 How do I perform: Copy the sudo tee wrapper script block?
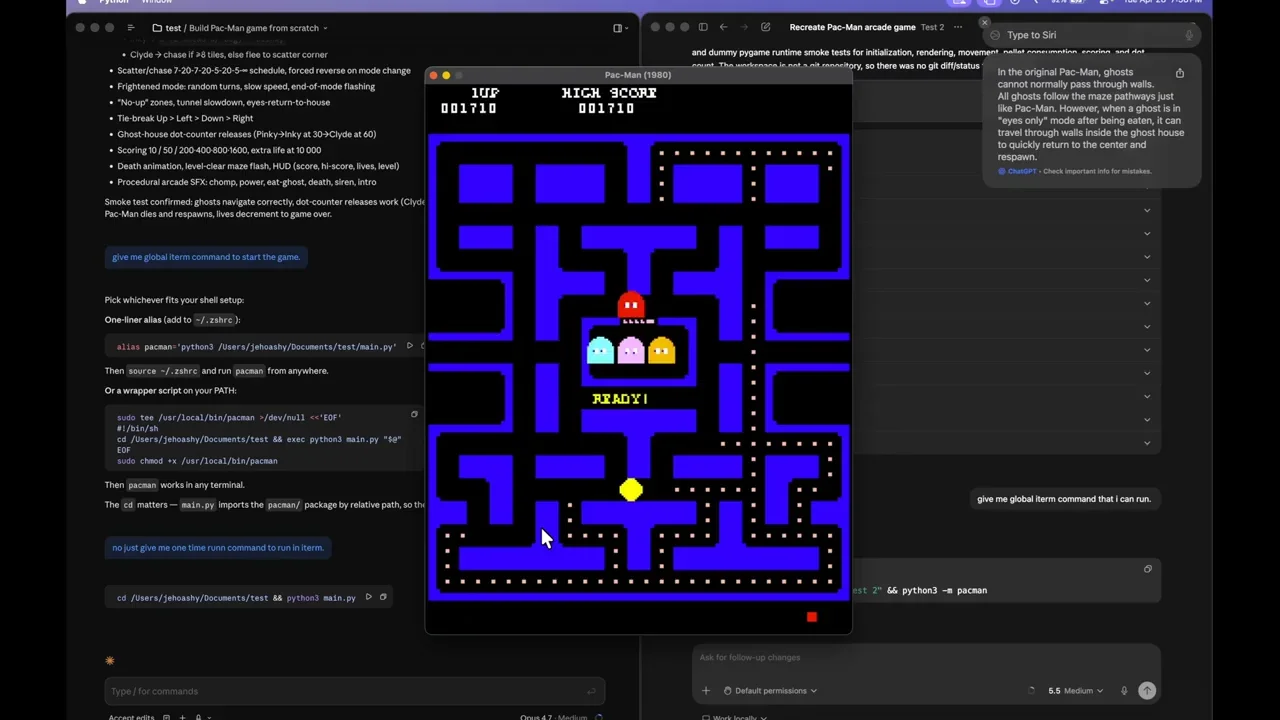(414, 414)
